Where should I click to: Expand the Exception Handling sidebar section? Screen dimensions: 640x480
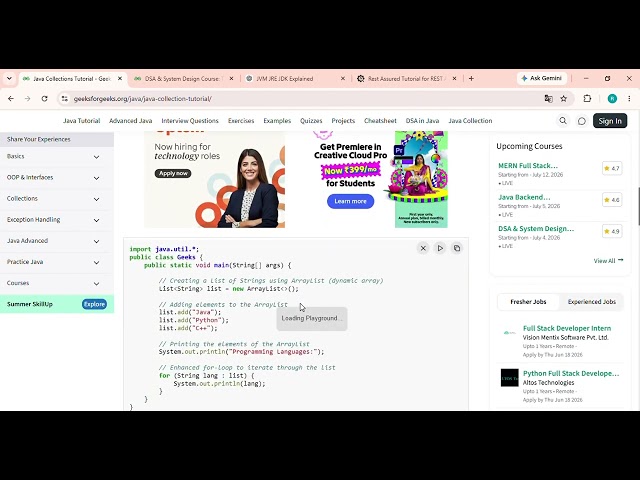pyautogui.click(x=57, y=220)
